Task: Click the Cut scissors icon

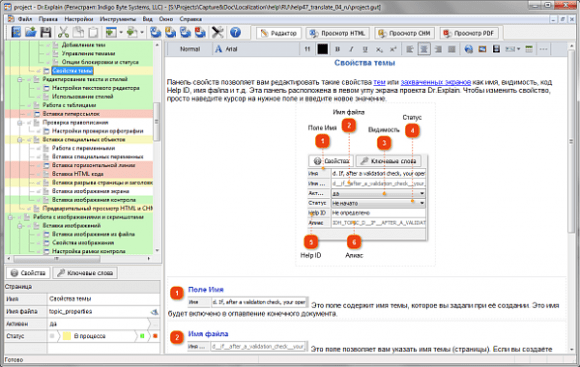Action: [63, 33]
